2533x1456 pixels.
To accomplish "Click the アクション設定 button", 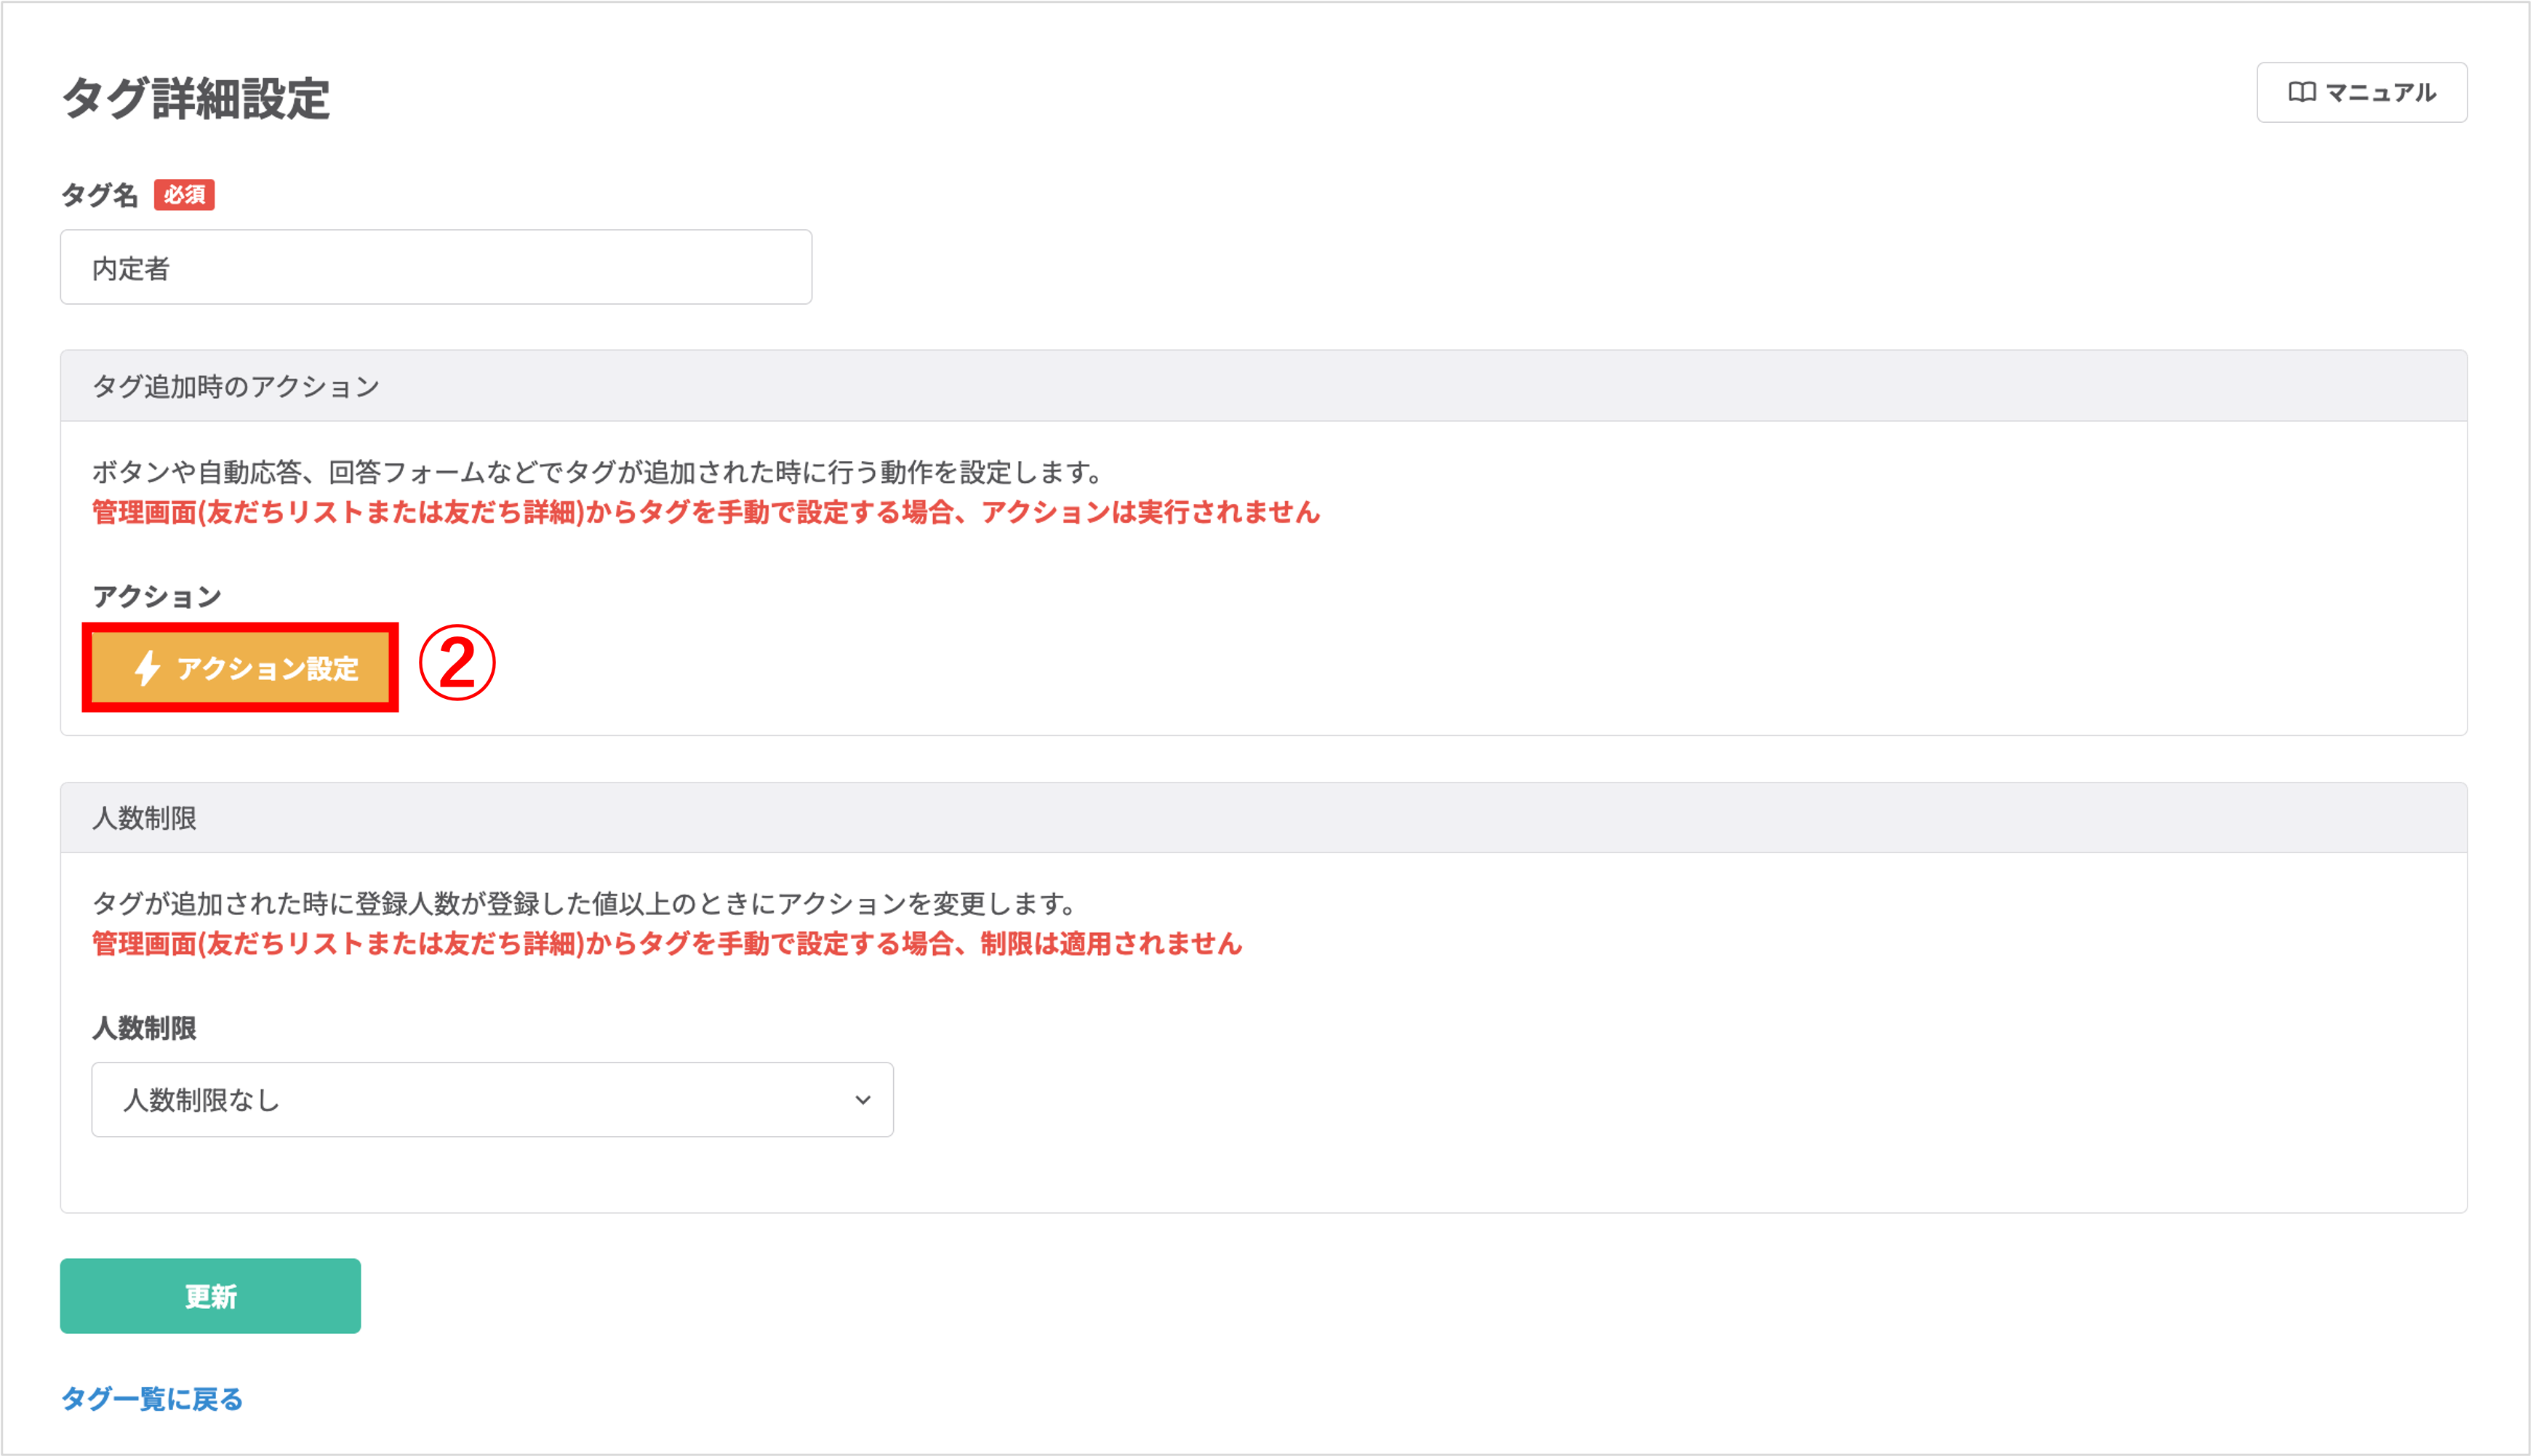I will 240,667.
